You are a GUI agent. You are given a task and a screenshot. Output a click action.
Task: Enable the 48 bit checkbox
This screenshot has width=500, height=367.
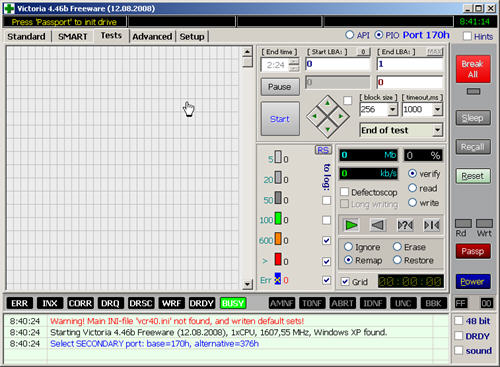[459, 321]
